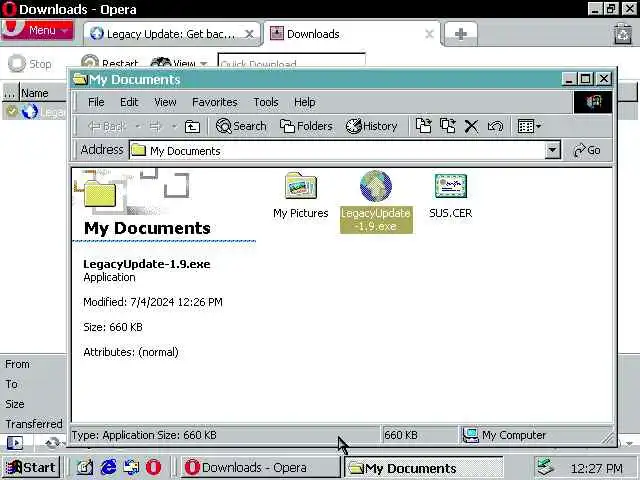Go back with the Back toolbar button

tap(107, 127)
